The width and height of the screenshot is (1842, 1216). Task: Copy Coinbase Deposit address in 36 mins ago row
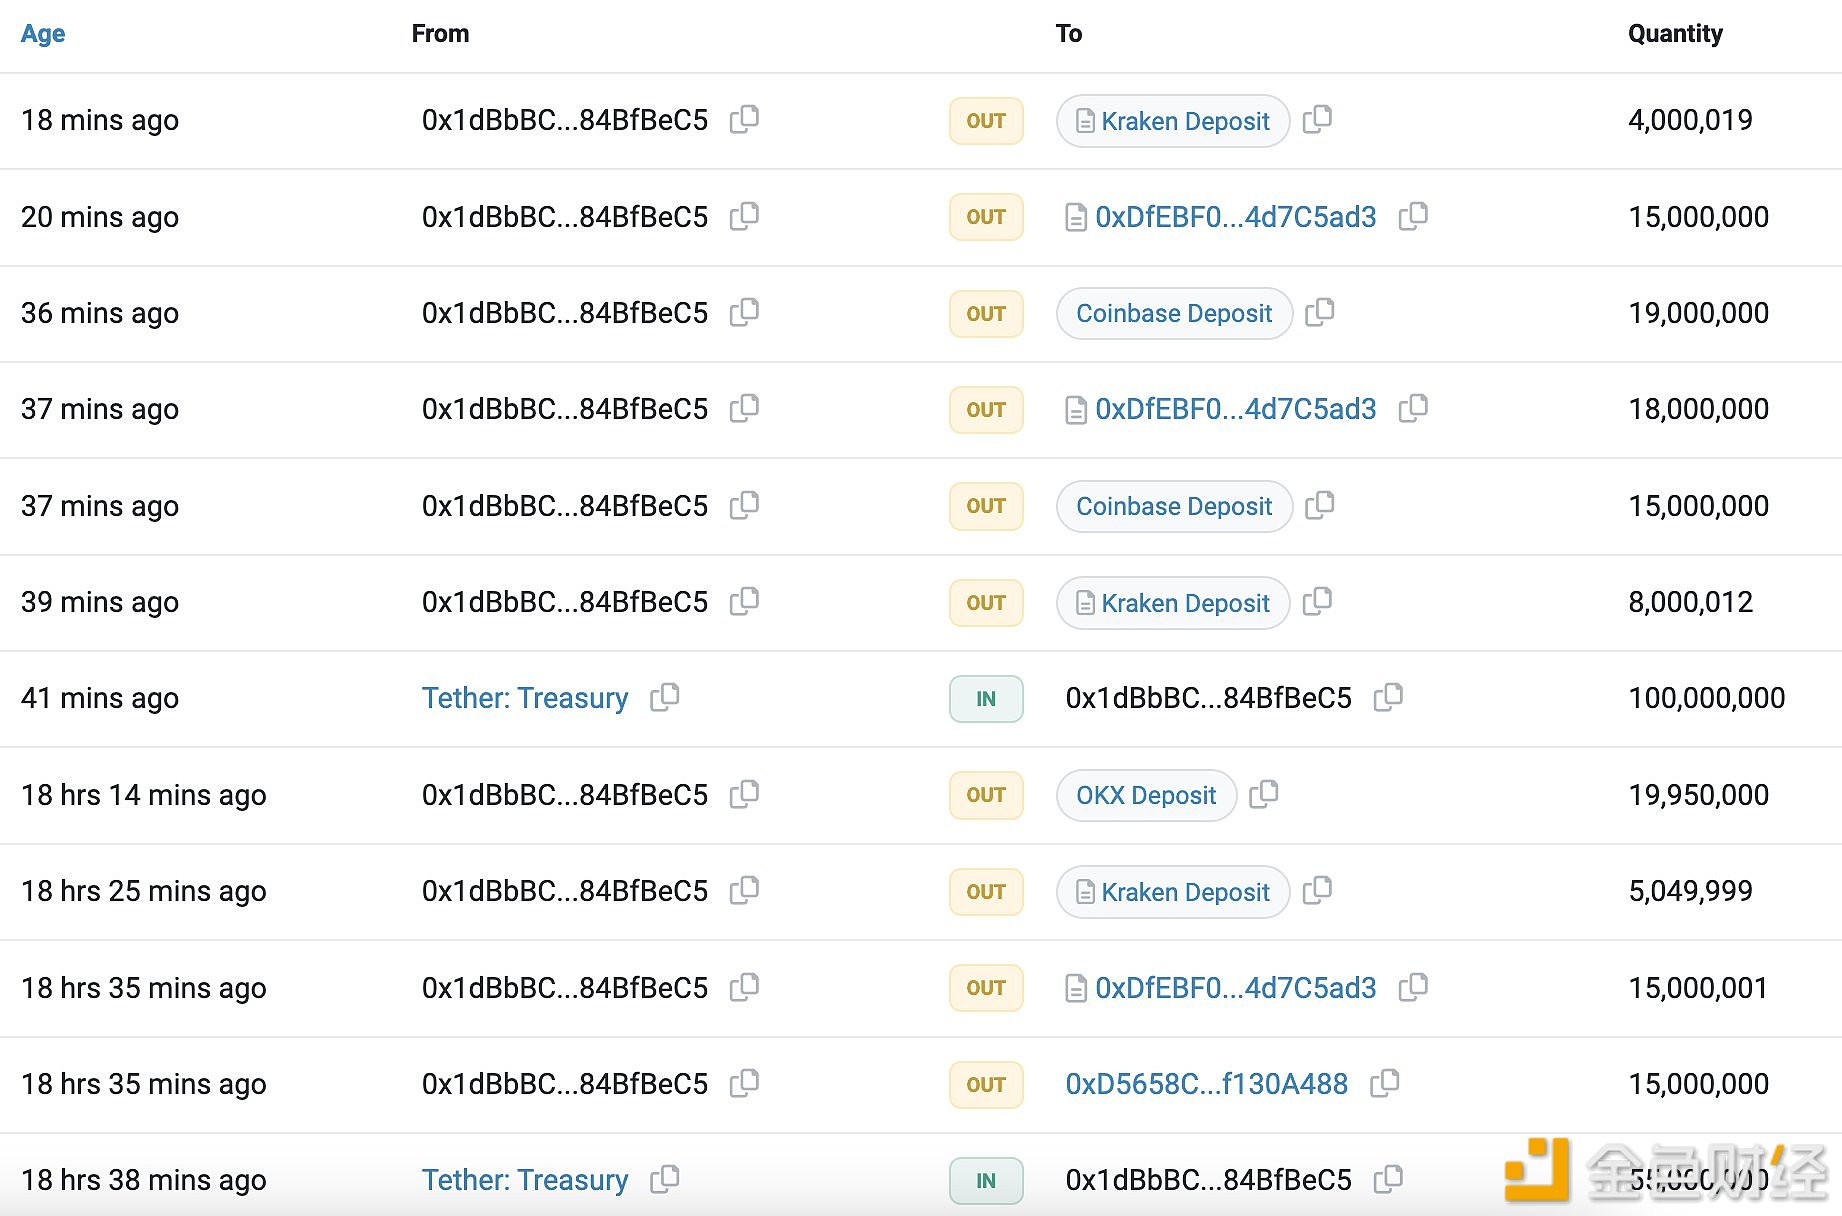pyautogui.click(x=1319, y=313)
